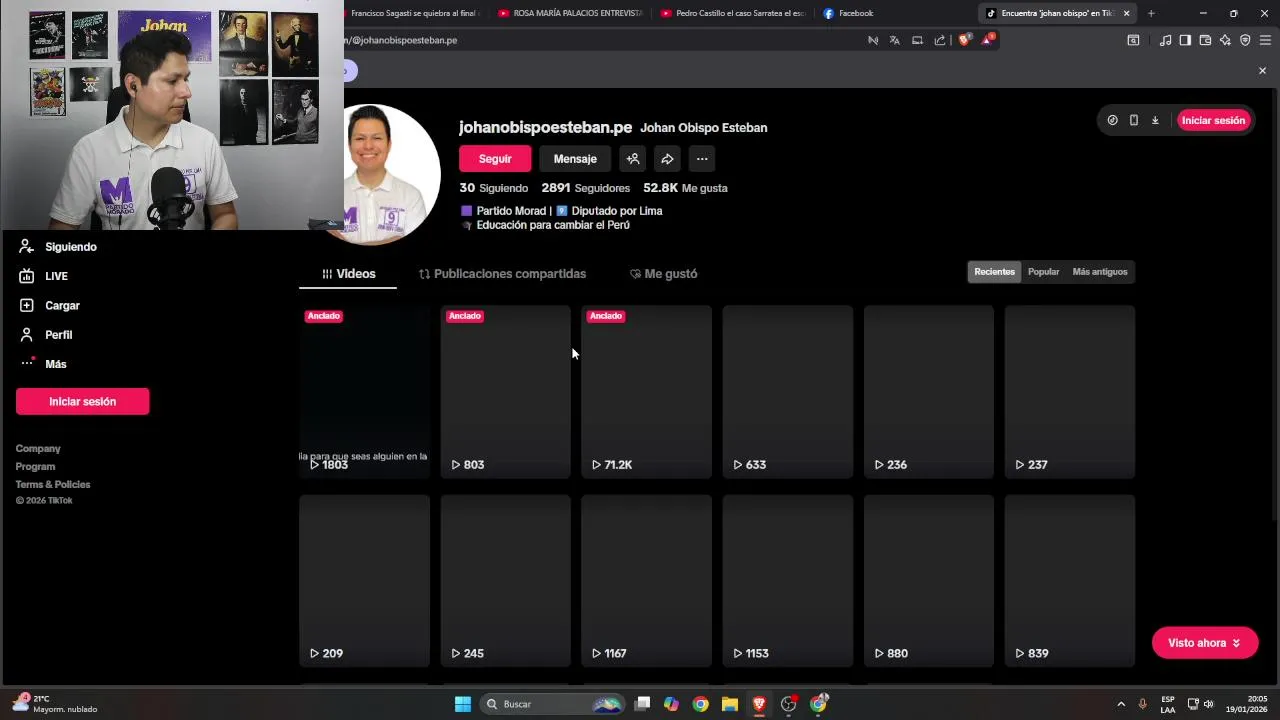Open Brave Wallet icon

(1205, 40)
